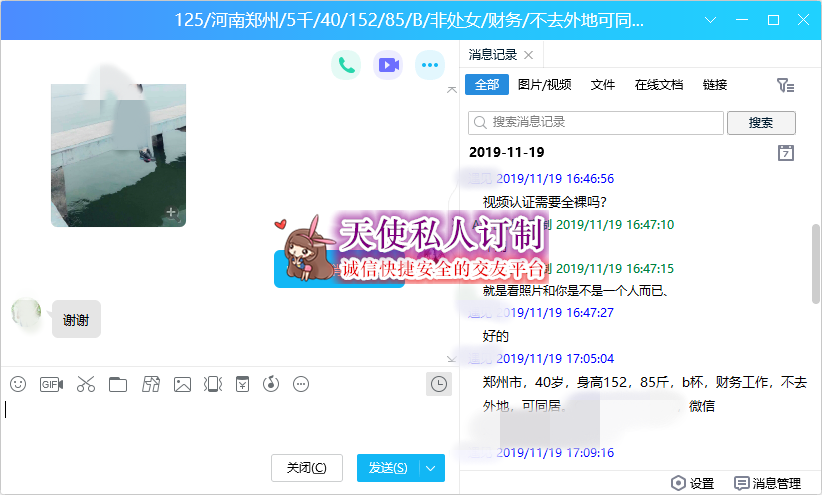Screen dimensions: 822x495
Task: Start a voice call with the phone icon
Action: pos(346,66)
